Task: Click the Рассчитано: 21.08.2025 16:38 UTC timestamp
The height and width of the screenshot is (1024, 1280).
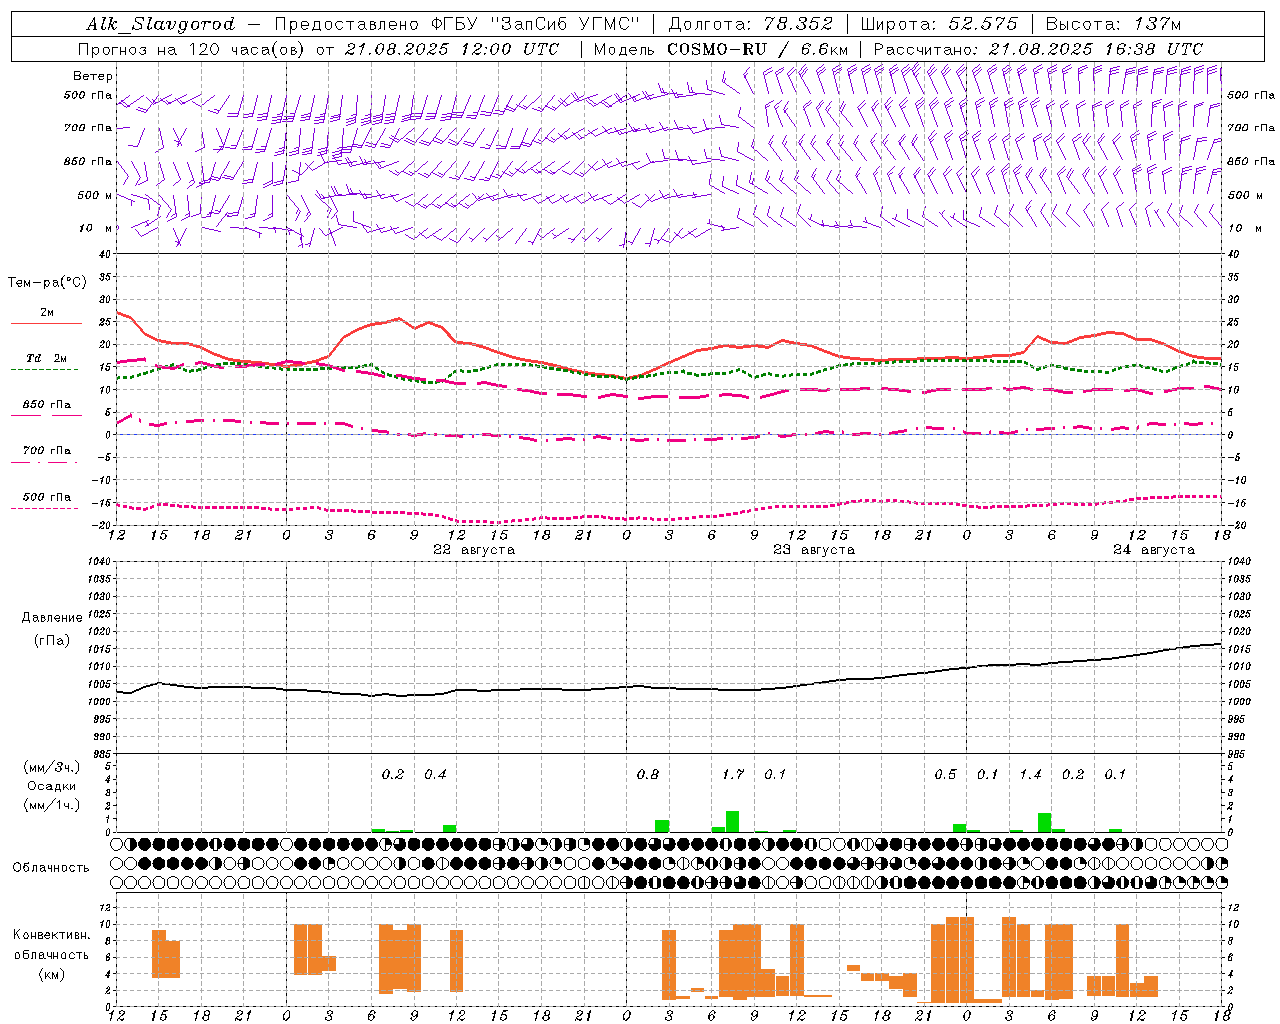Action: click(1038, 49)
